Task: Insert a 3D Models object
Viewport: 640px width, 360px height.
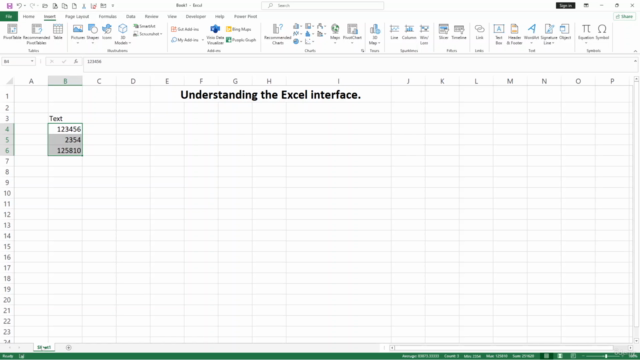Action: [x=122, y=34]
